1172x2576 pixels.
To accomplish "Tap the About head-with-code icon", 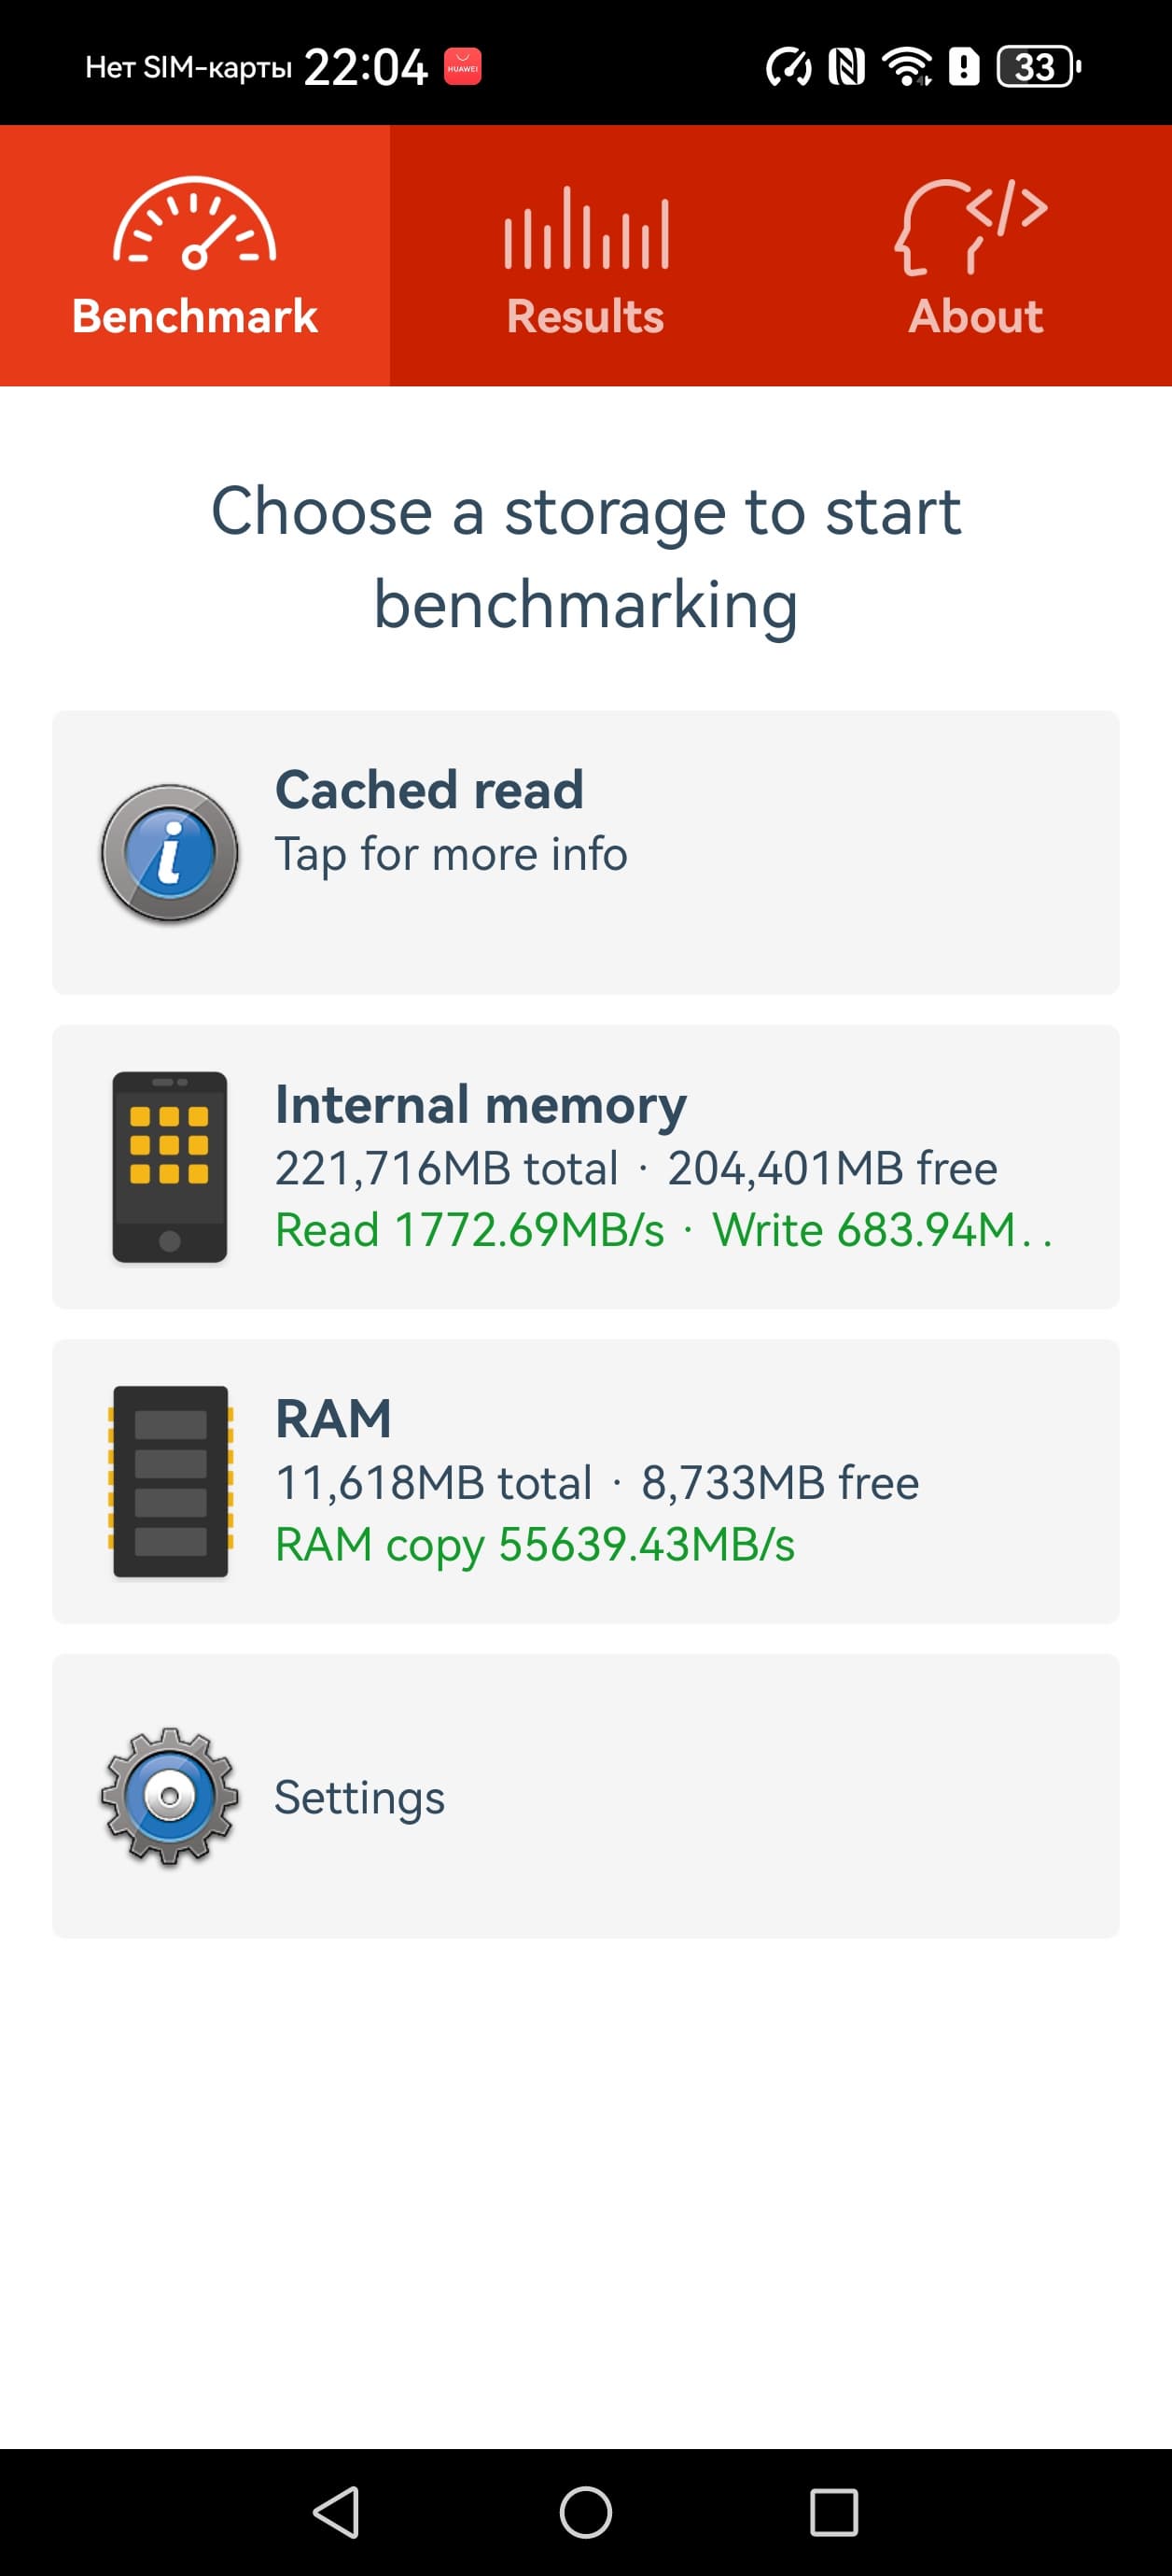I will pos(972,226).
